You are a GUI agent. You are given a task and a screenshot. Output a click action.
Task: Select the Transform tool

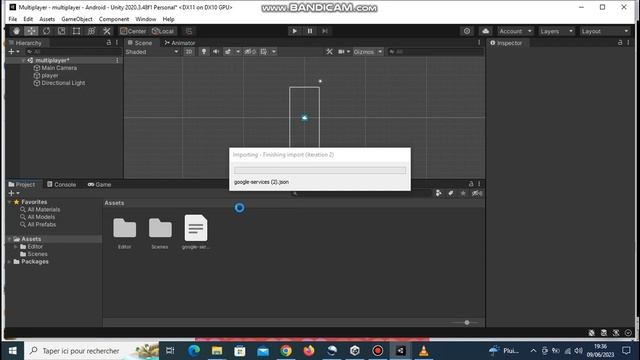(x=91, y=31)
